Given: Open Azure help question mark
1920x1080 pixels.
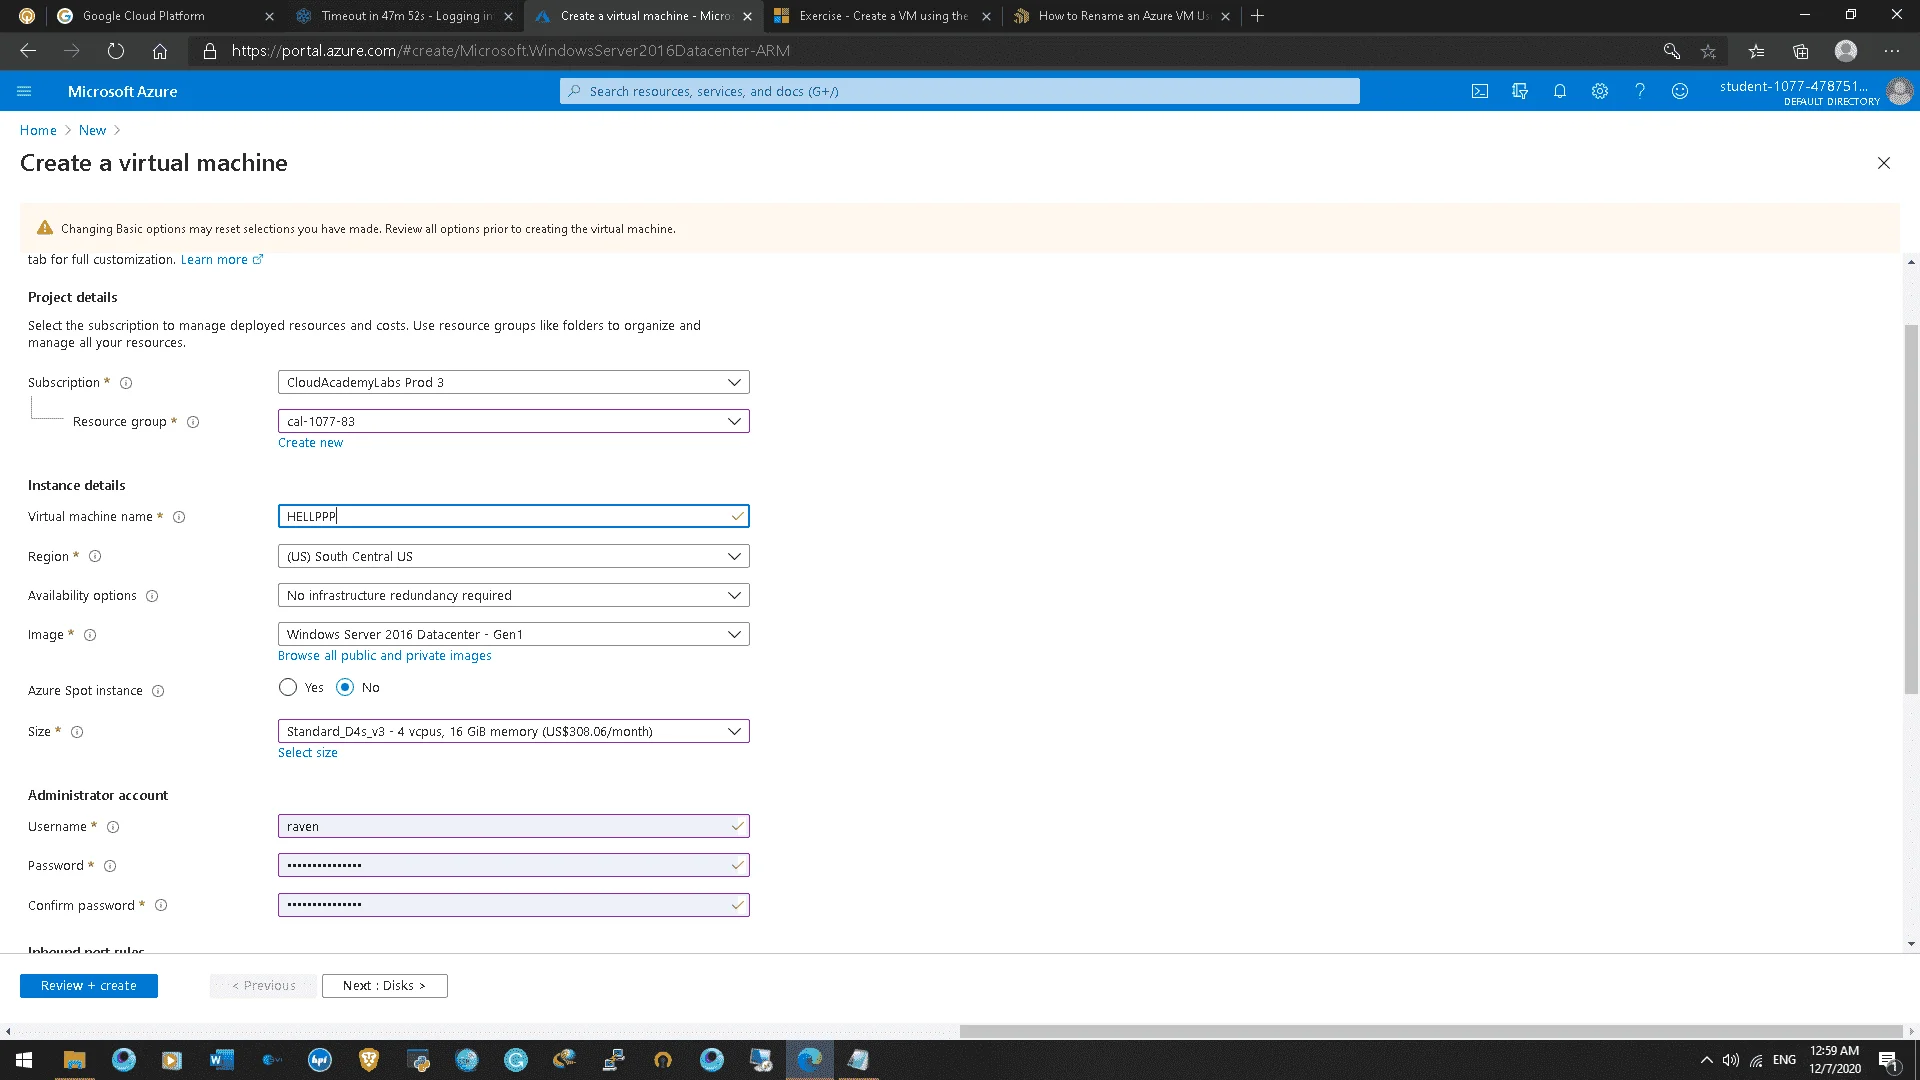Looking at the screenshot, I should (1640, 91).
